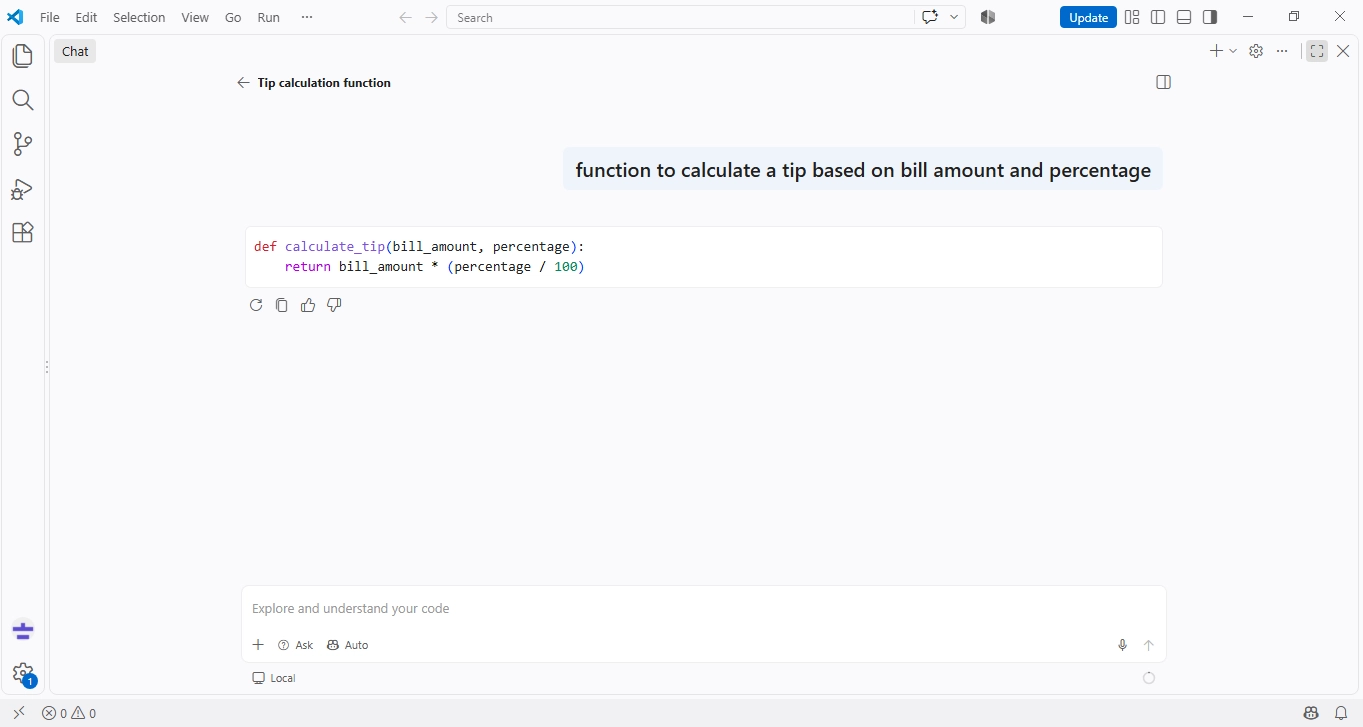Start a new chat with plus icon
The width and height of the screenshot is (1363, 727).
pyautogui.click(x=1216, y=51)
